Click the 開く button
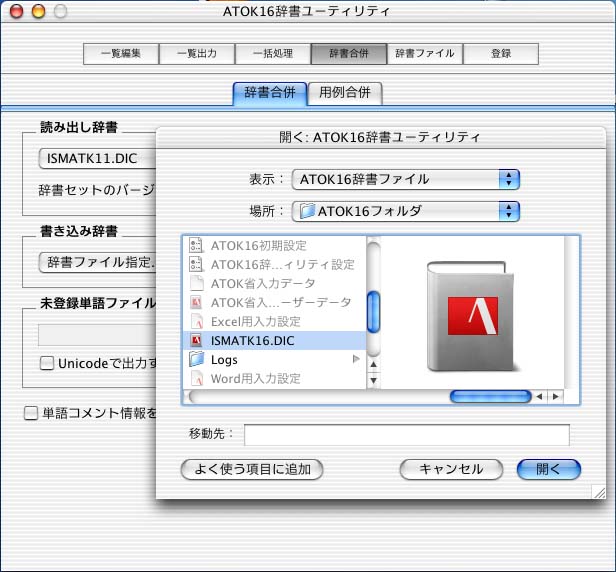 point(548,469)
